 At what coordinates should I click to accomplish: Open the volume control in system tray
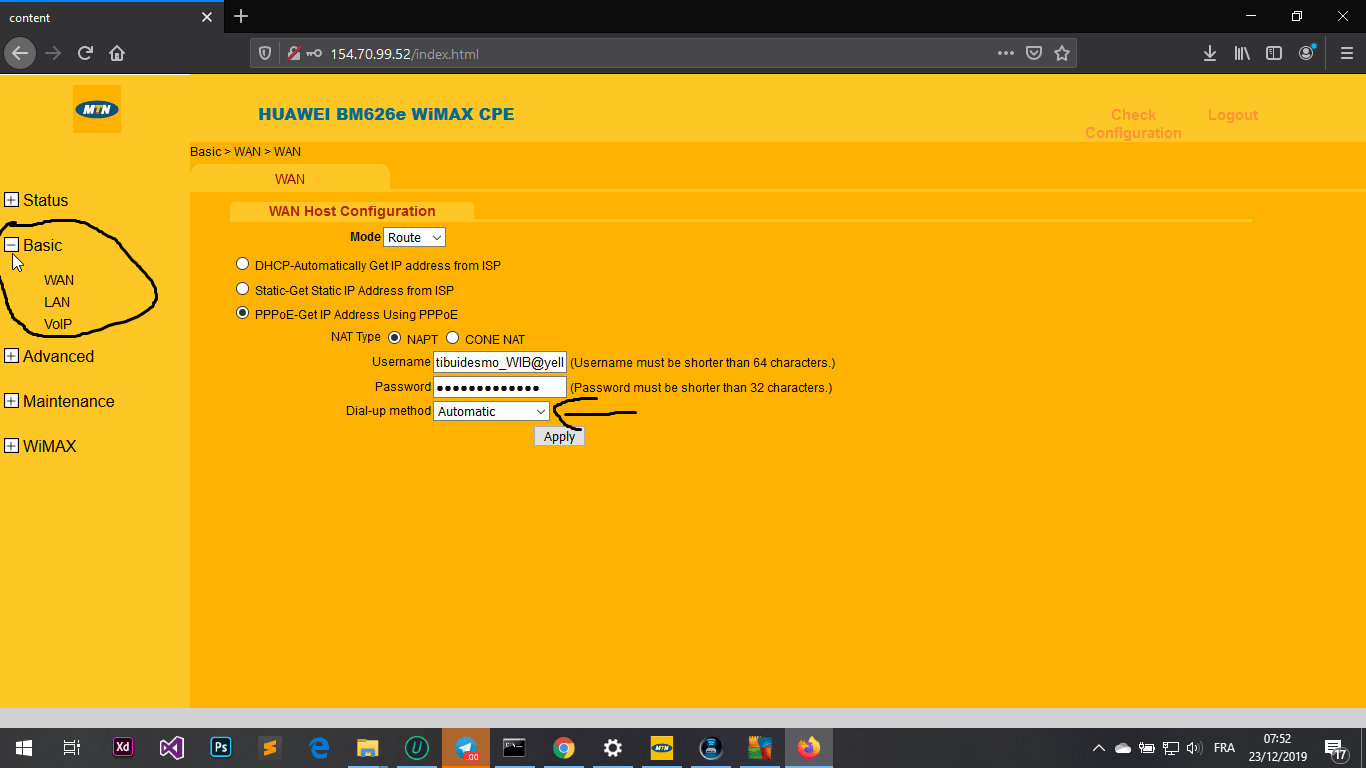point(1194,748)
